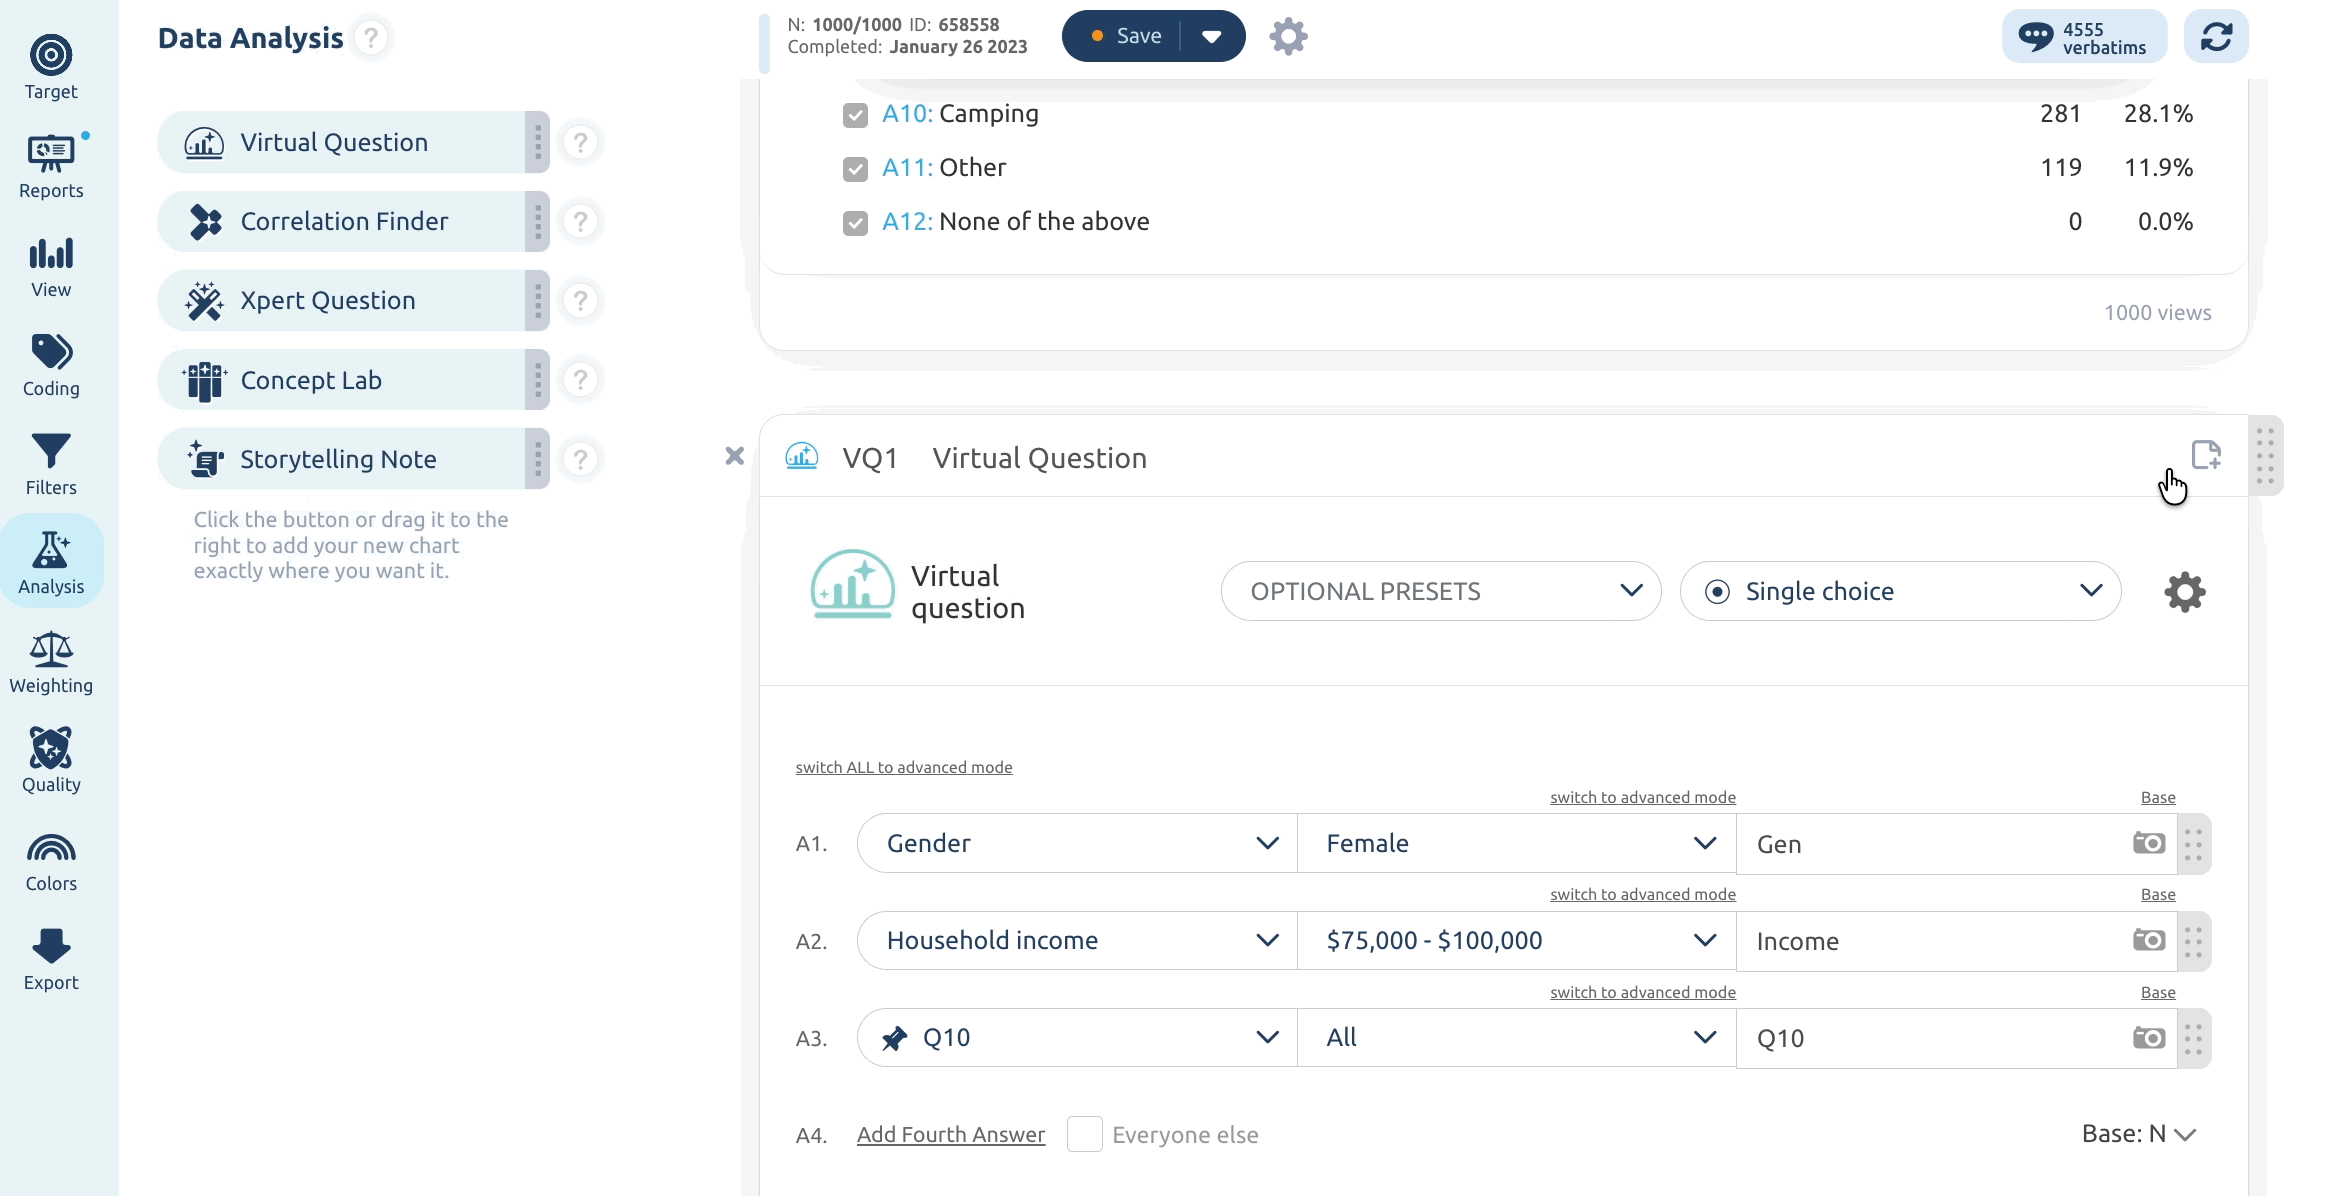The height and width of the screenshot is (1196, 2336).
Task: Open the Target section in sidebar
Action: pyautogui.click(x=51, y=68)
